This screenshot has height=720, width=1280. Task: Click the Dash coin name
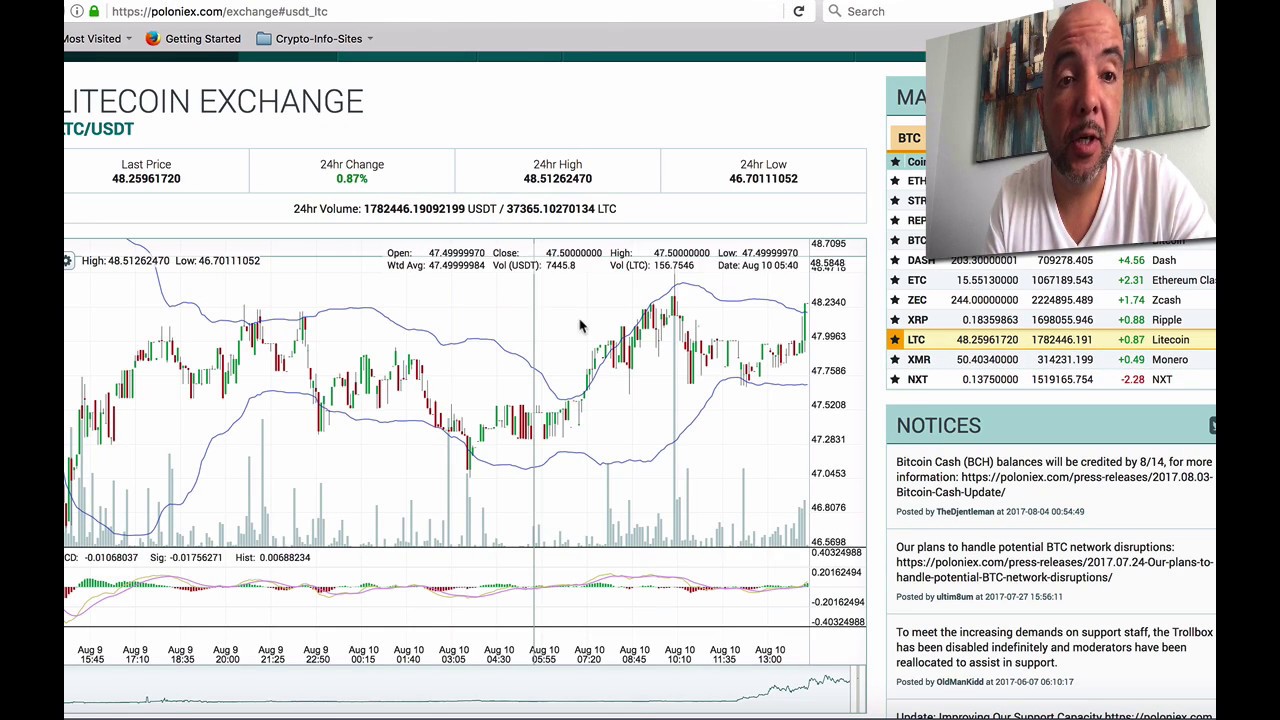click(1164, 260)
